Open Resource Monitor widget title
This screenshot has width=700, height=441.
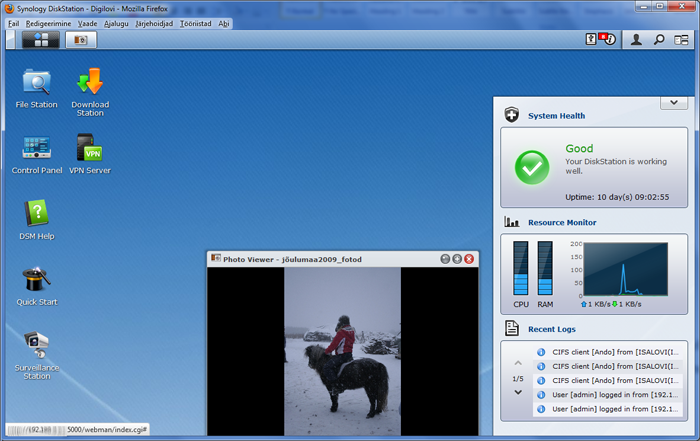tap(562, 222)
